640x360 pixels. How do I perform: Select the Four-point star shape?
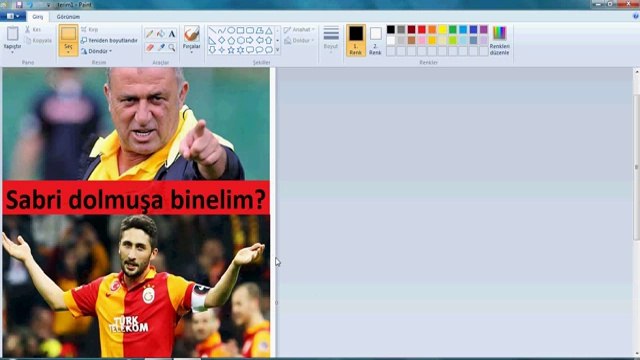coord(221,50)
